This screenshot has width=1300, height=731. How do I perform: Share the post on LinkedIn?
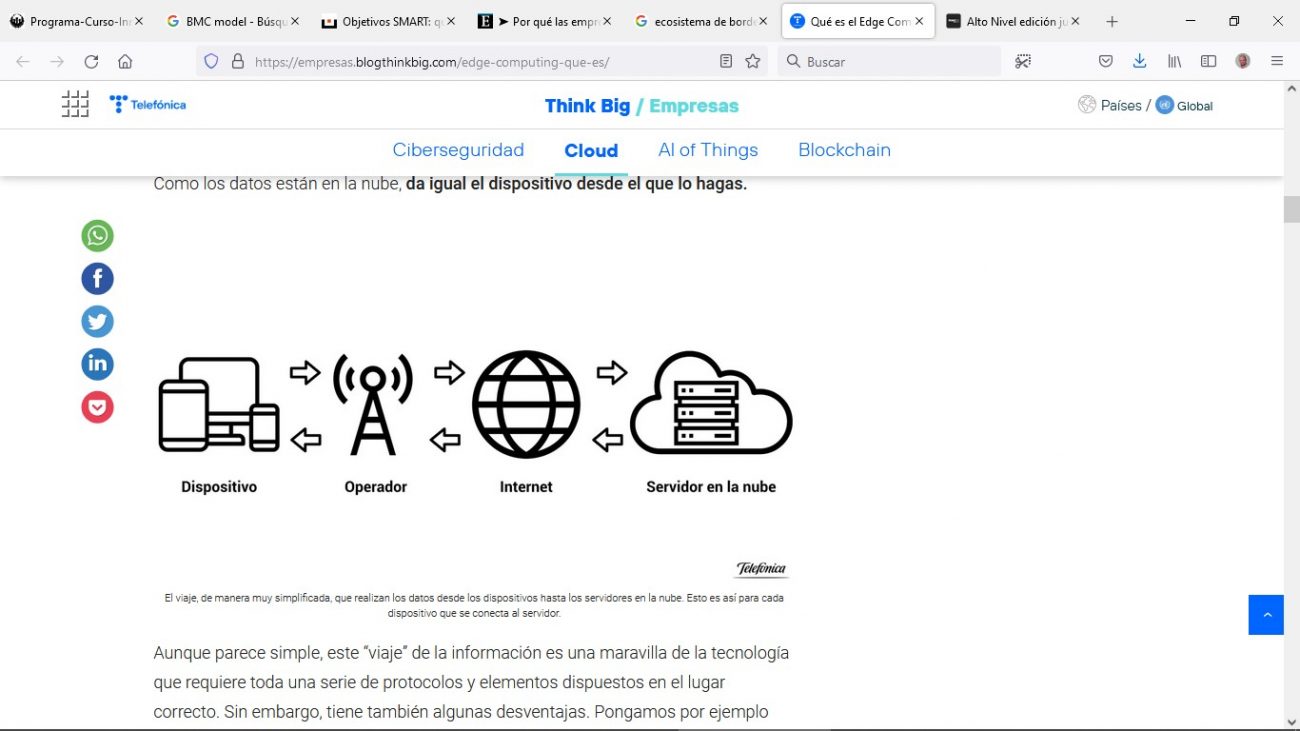pos(97,364)
